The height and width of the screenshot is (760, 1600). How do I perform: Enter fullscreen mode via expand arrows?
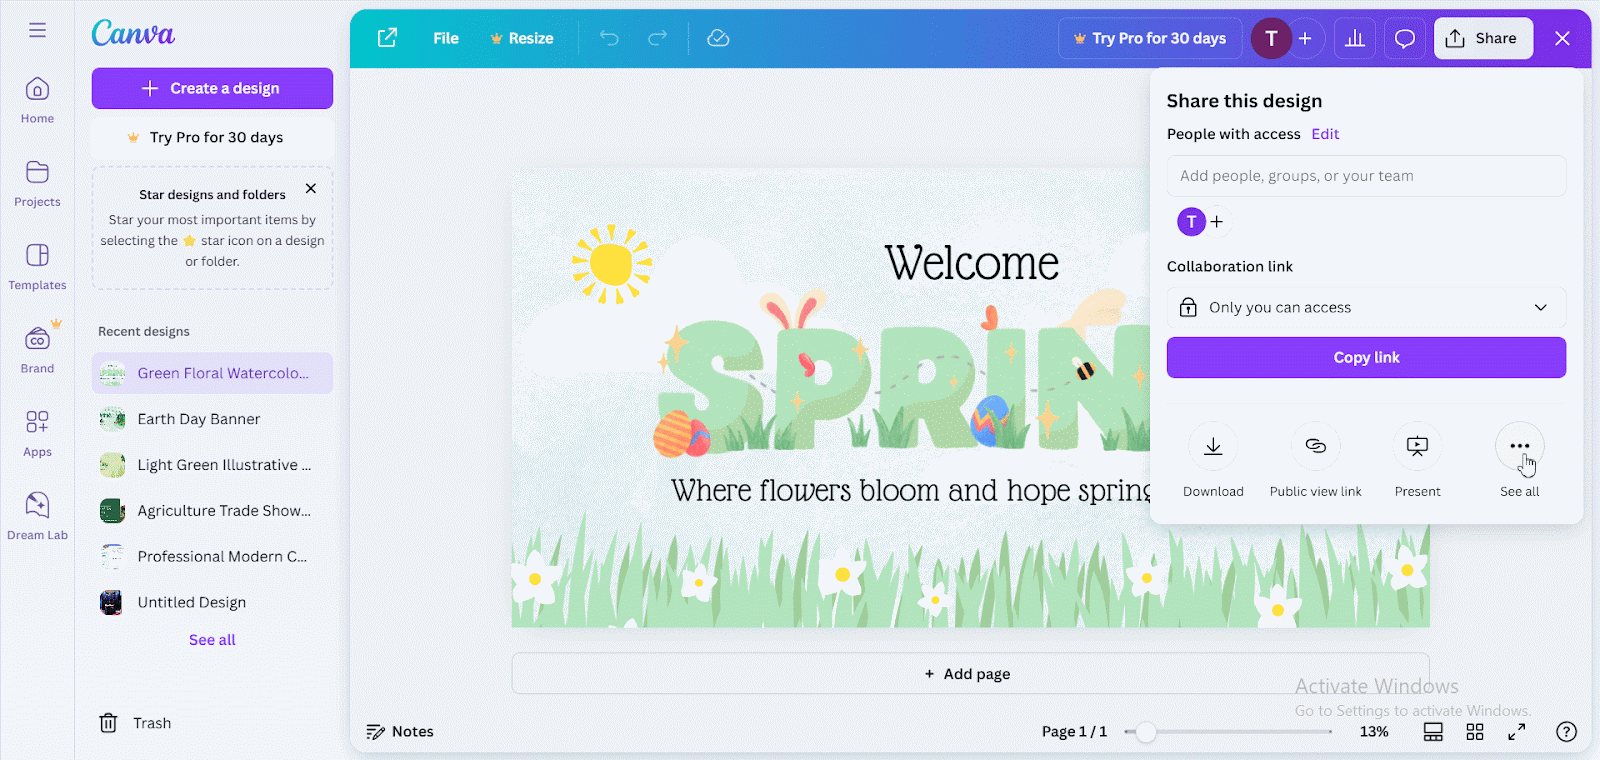coord(1517,732)
